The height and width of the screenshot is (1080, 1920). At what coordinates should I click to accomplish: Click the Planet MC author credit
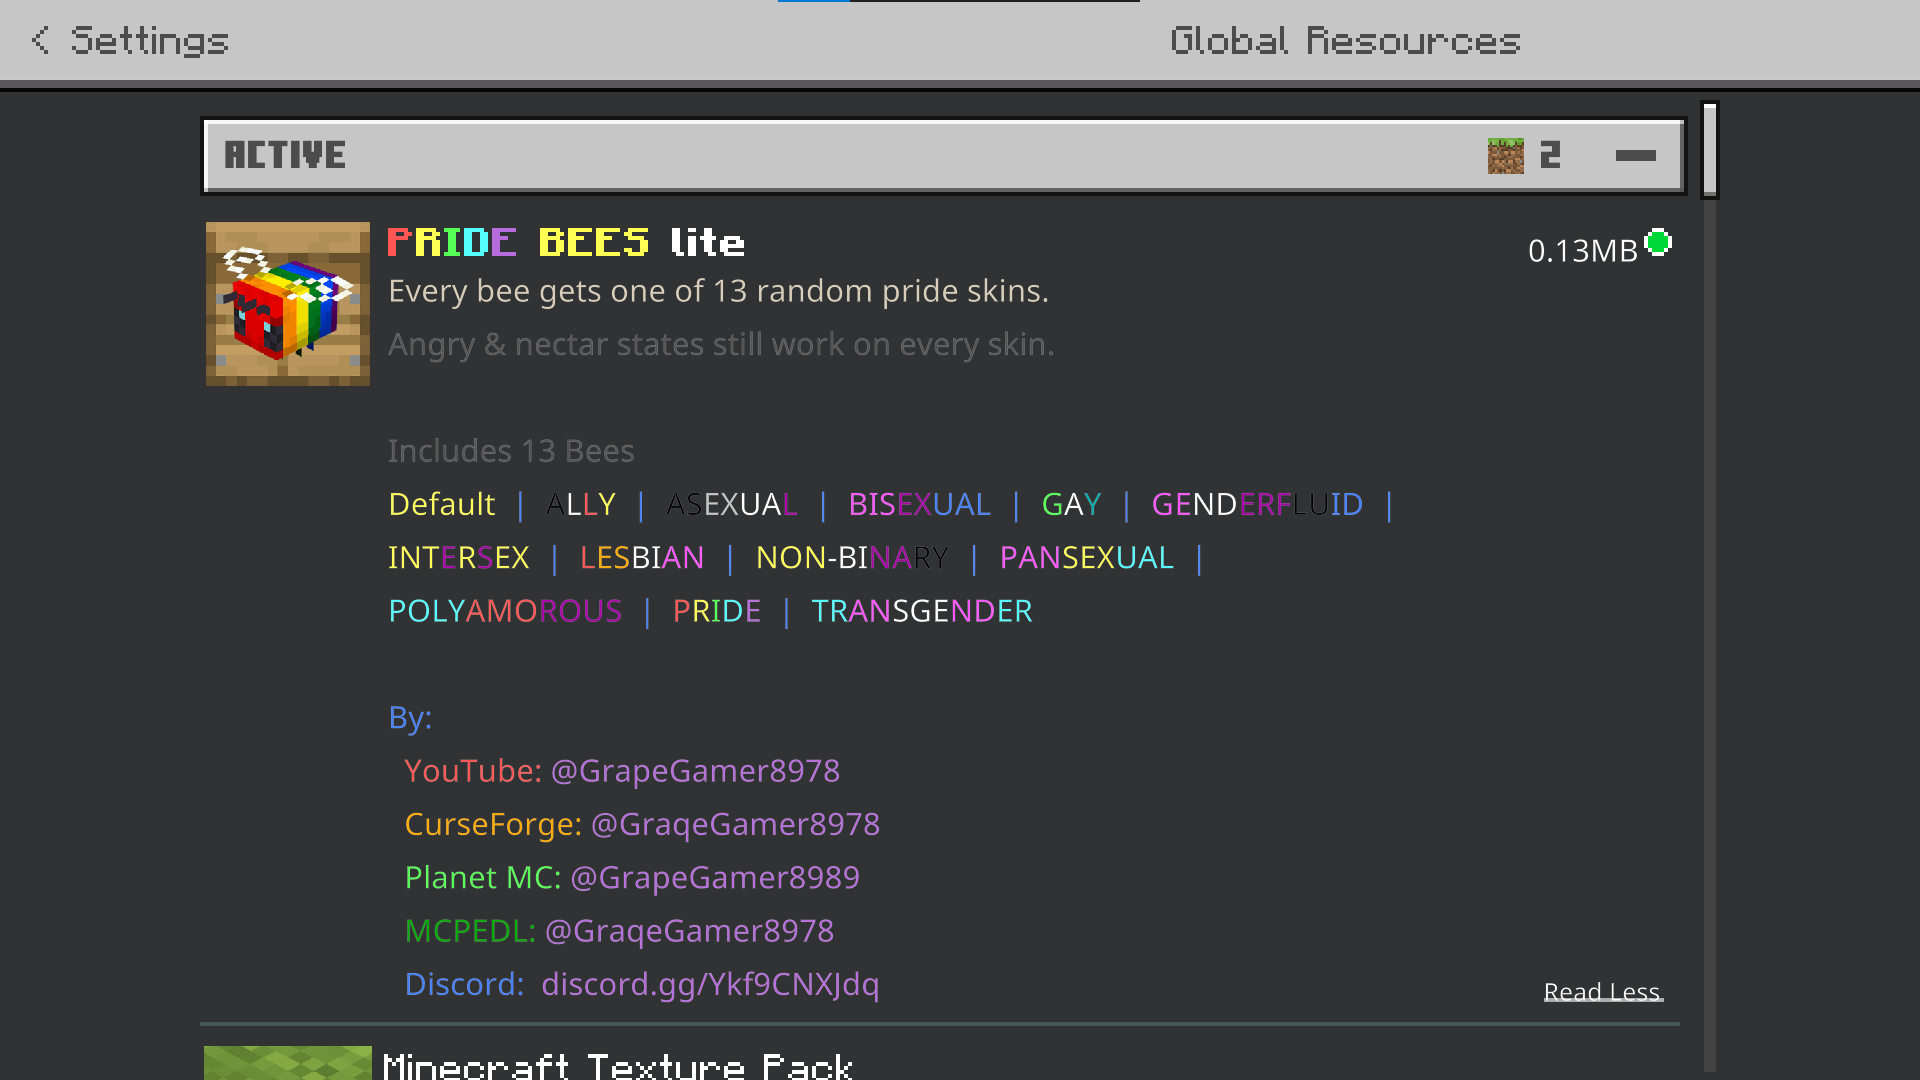point(632,877)
